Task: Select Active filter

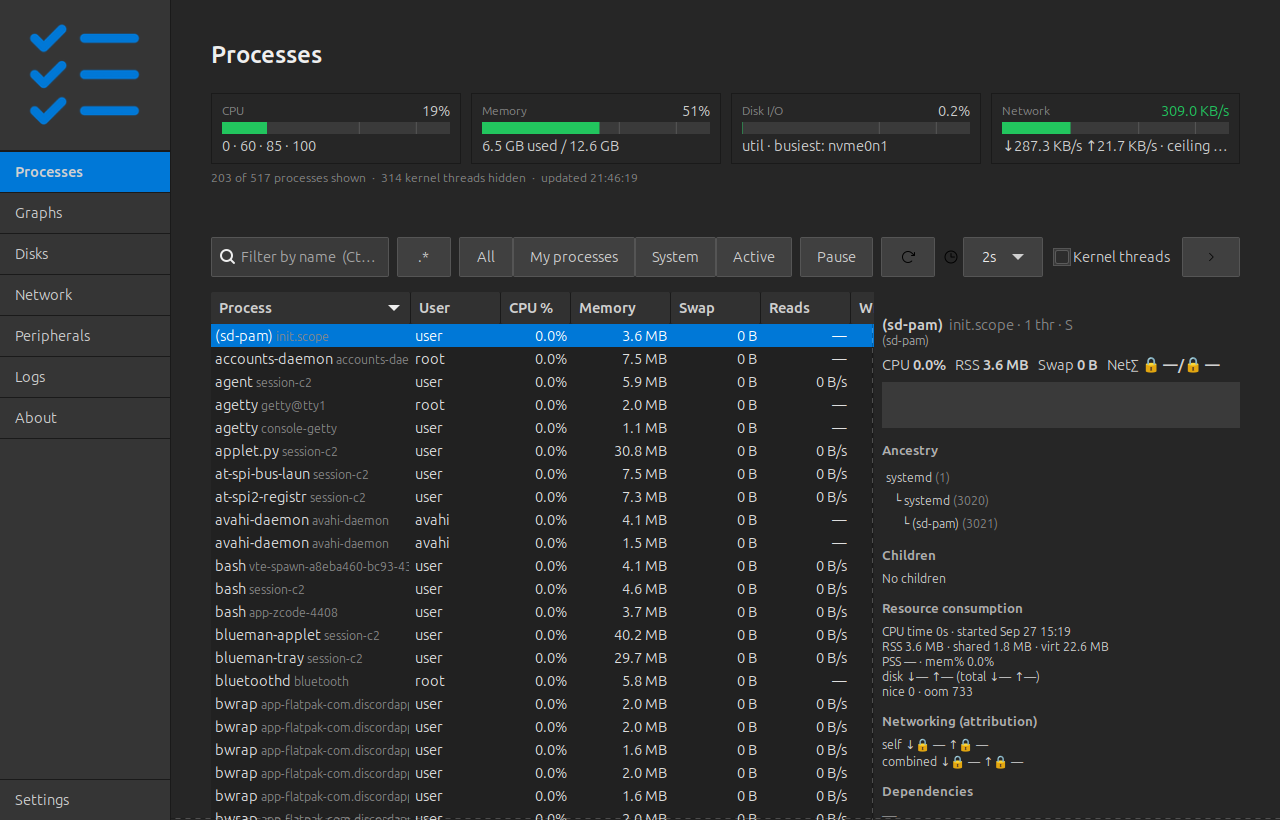Action: pyautogui.click(x=754, y=257)
